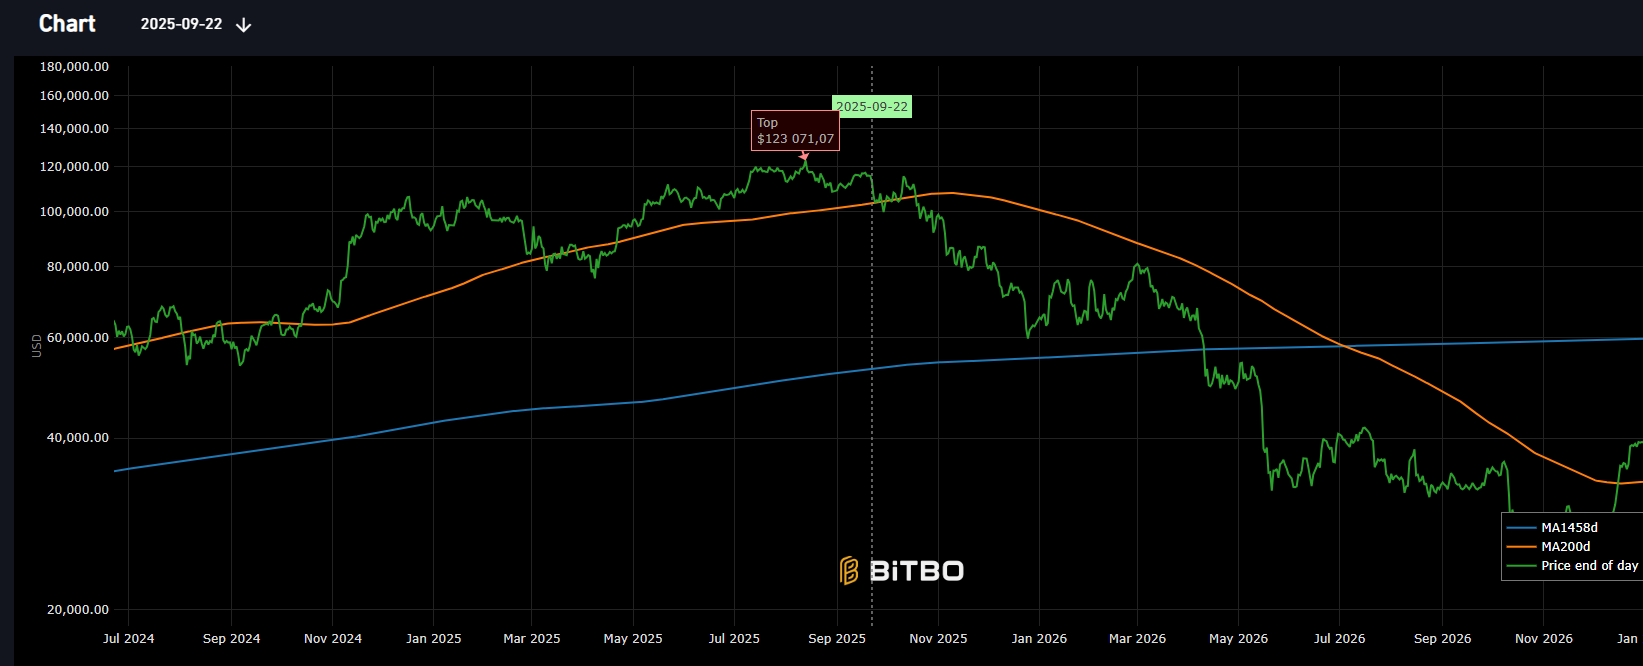Hide the MA200d series via its legend label
1643x666 pixels.
1565,547
